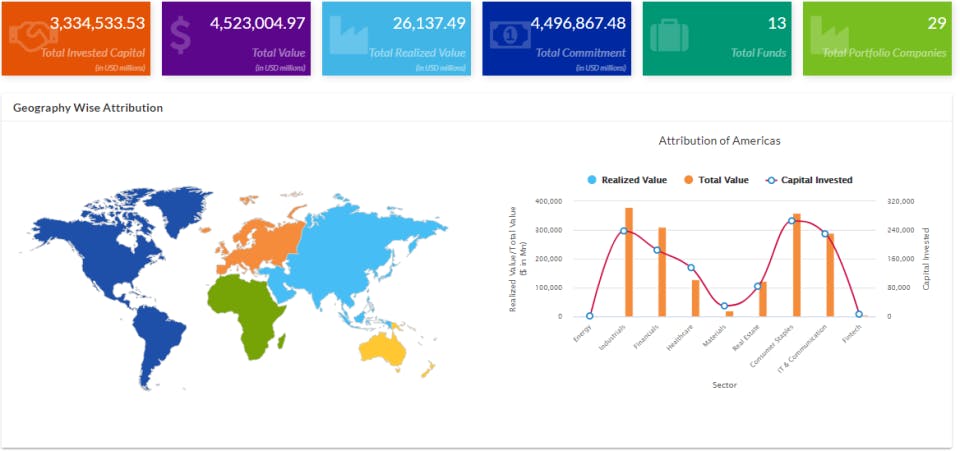960x451 pixels.
Task: Toggle the Total Value legend series
Action: (x=716, y=180)
